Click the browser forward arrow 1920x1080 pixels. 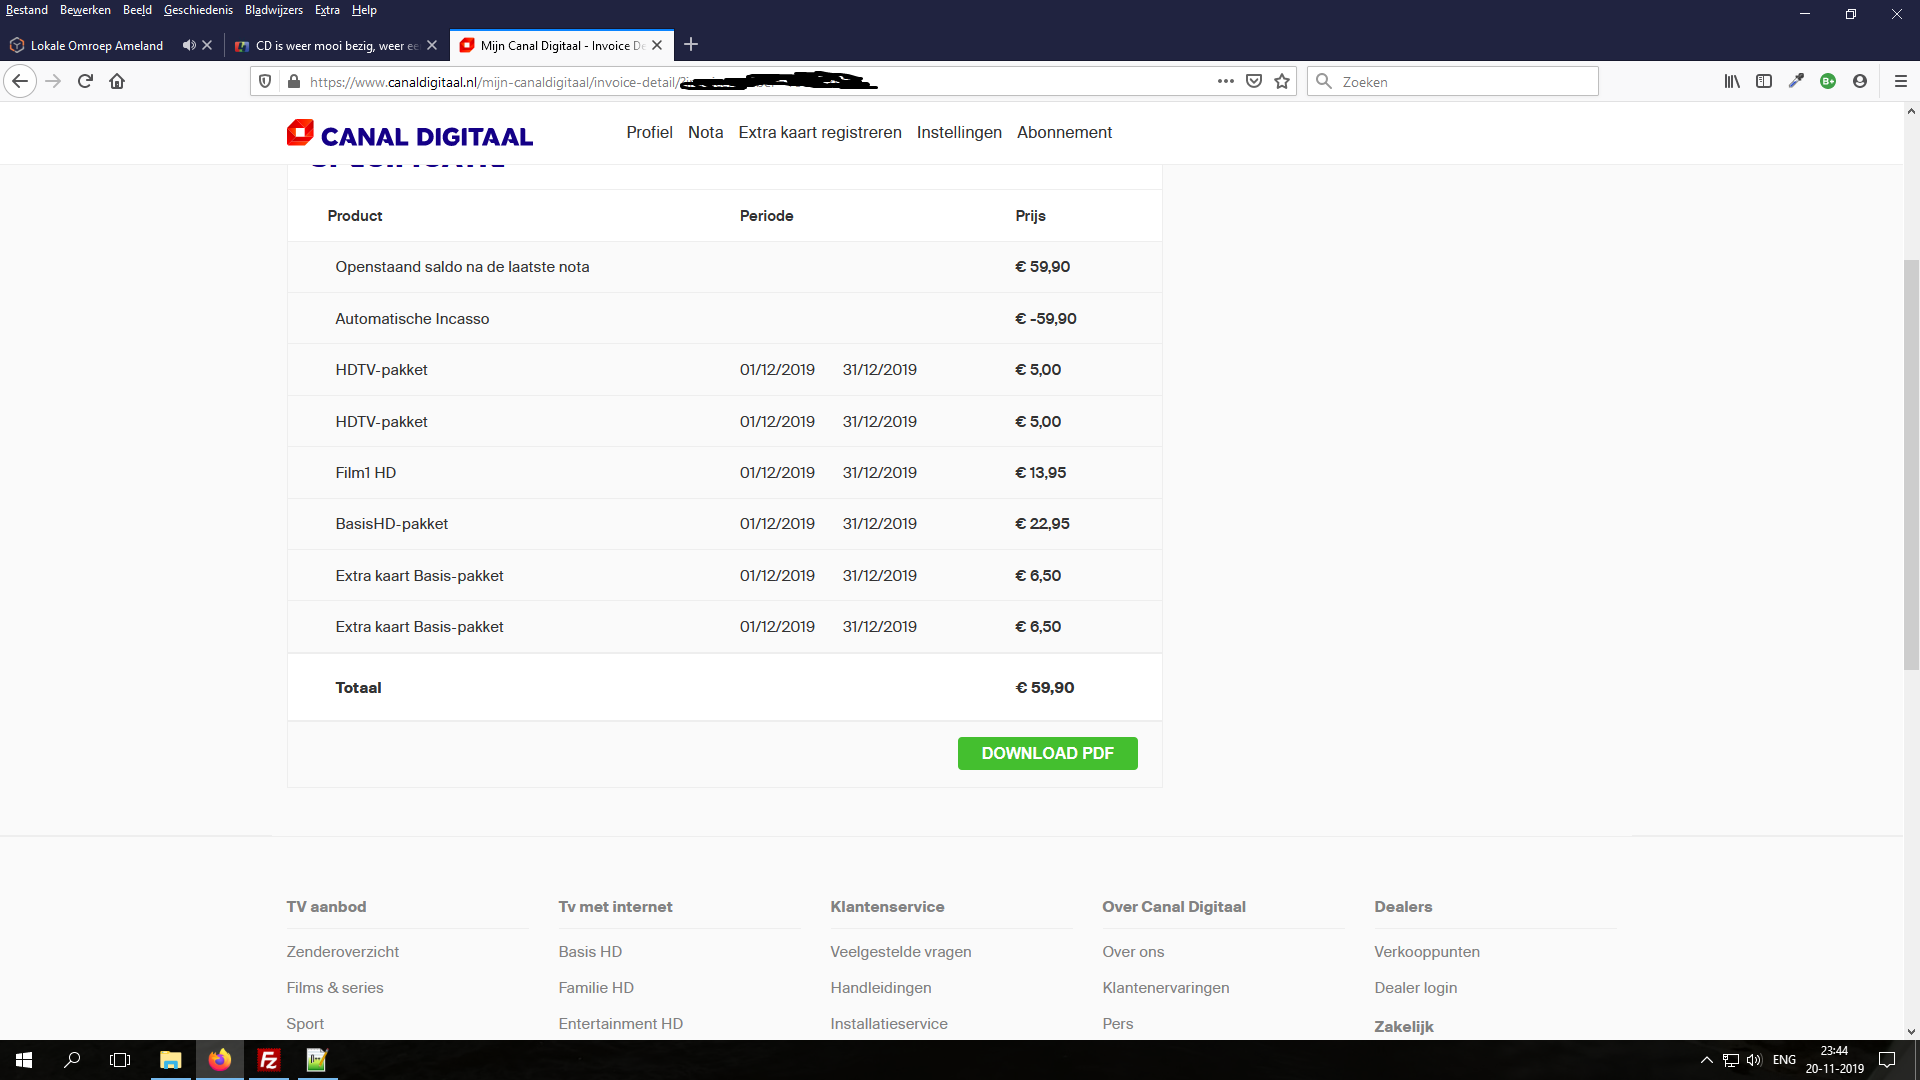53,81
